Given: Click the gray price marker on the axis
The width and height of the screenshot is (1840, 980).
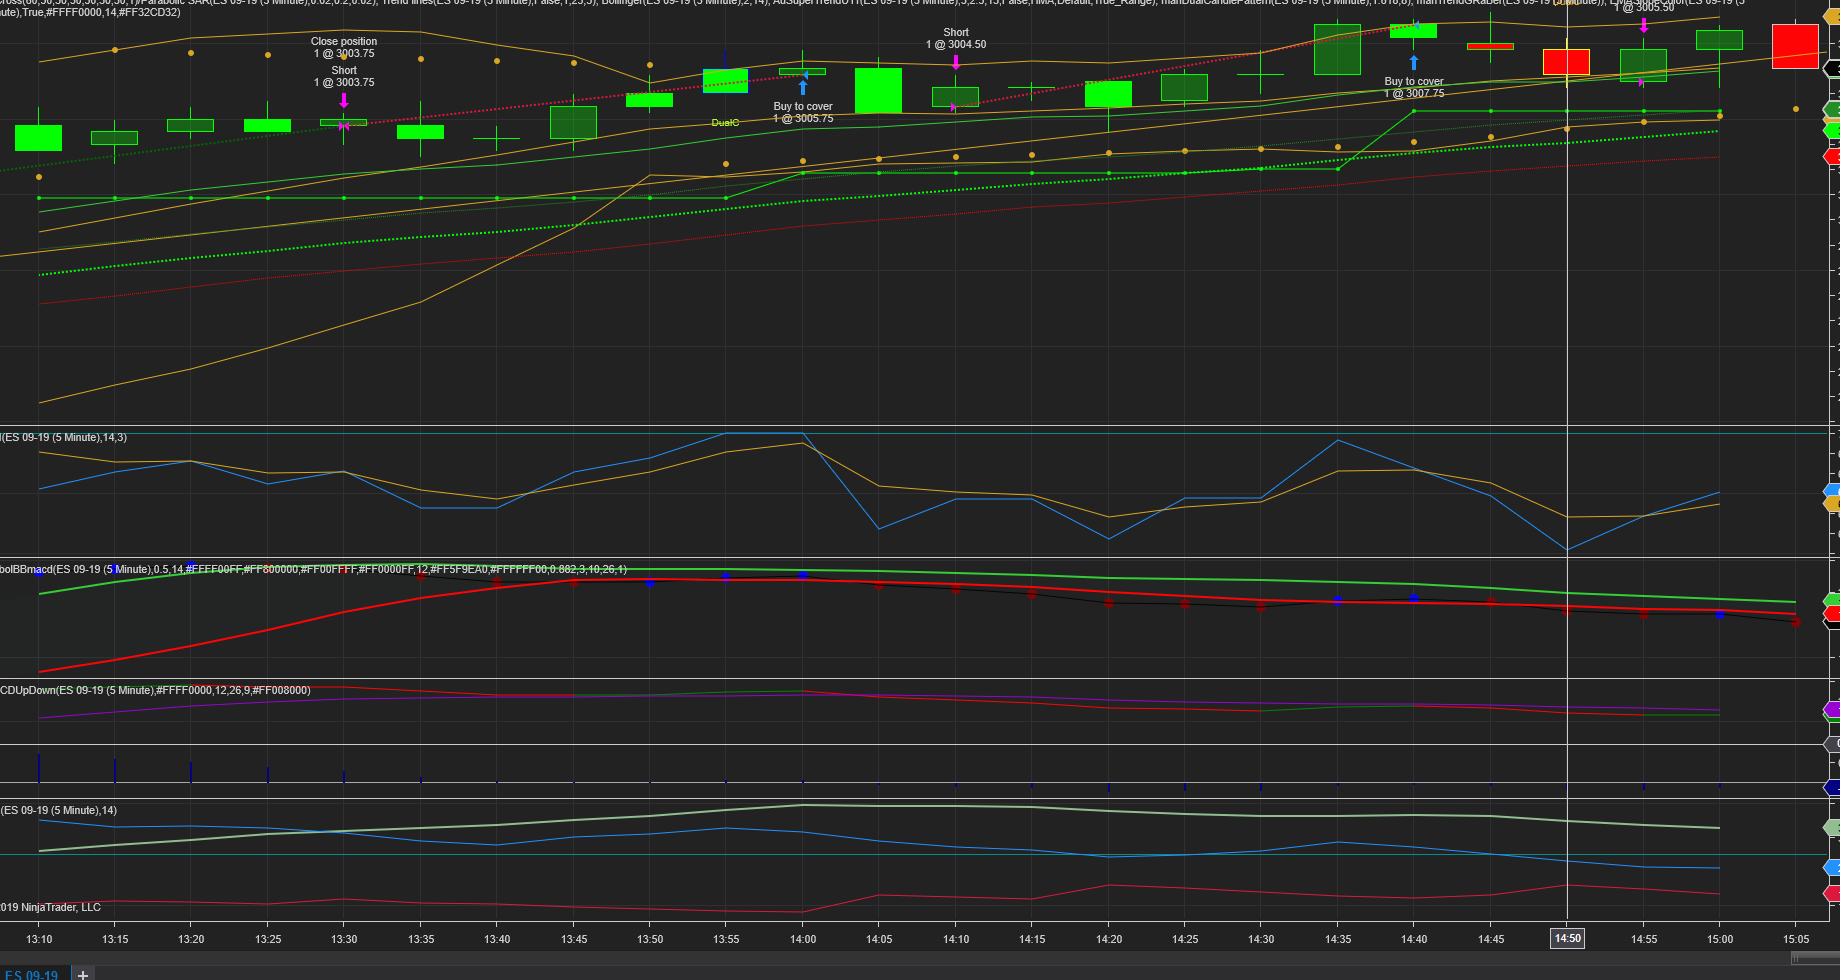Looking at the screenshot, I should coord(1832,744).
